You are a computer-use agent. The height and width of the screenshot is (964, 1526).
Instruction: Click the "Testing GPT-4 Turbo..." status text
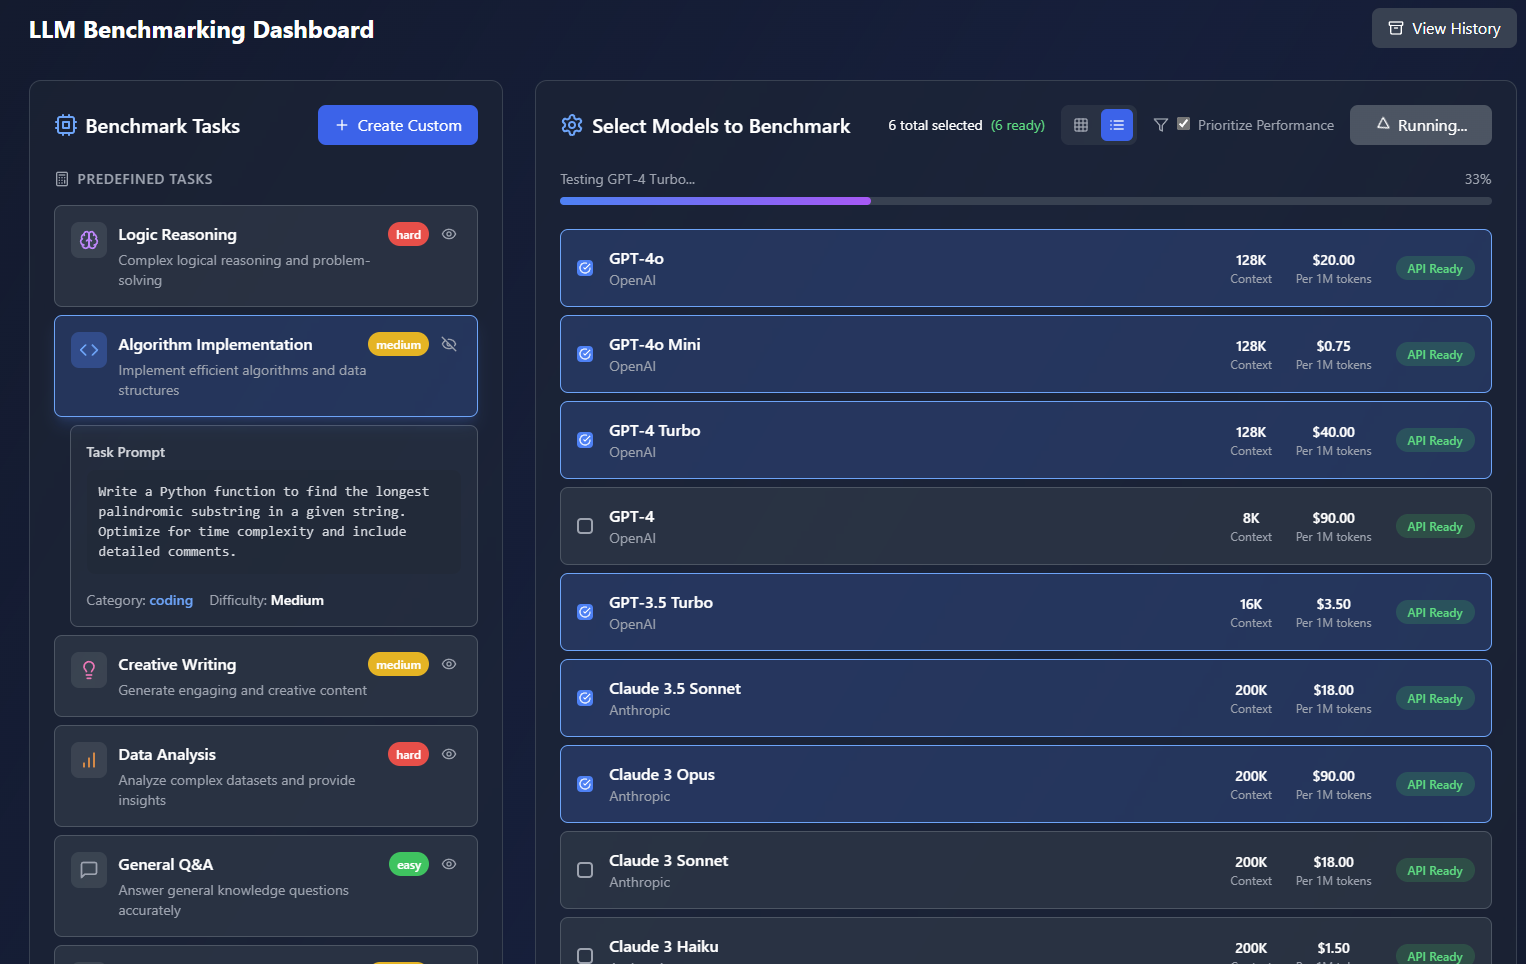coord(627,179)
